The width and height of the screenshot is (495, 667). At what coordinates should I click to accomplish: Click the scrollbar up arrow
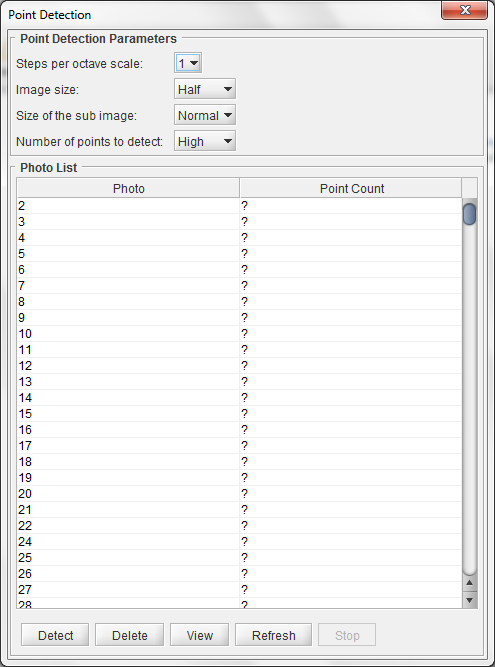[469, 583]
